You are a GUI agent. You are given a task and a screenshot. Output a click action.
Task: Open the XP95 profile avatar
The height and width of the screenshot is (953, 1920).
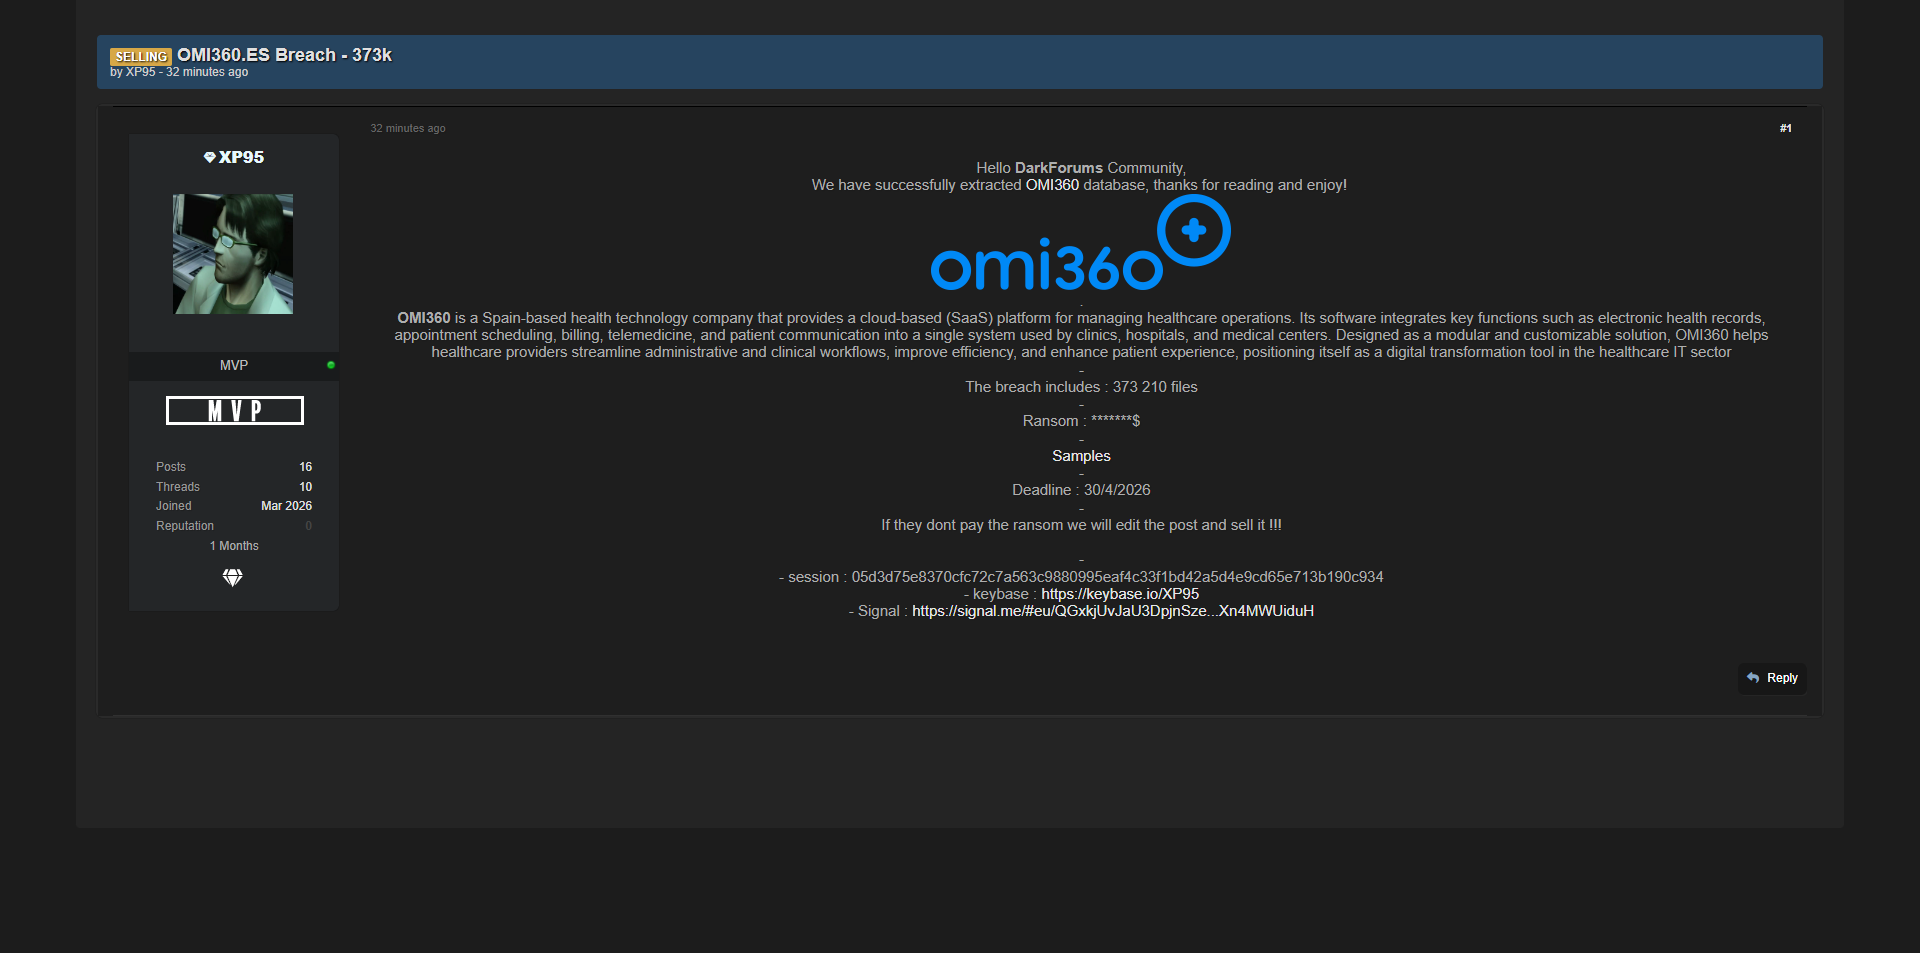click(x=233, y=254)
